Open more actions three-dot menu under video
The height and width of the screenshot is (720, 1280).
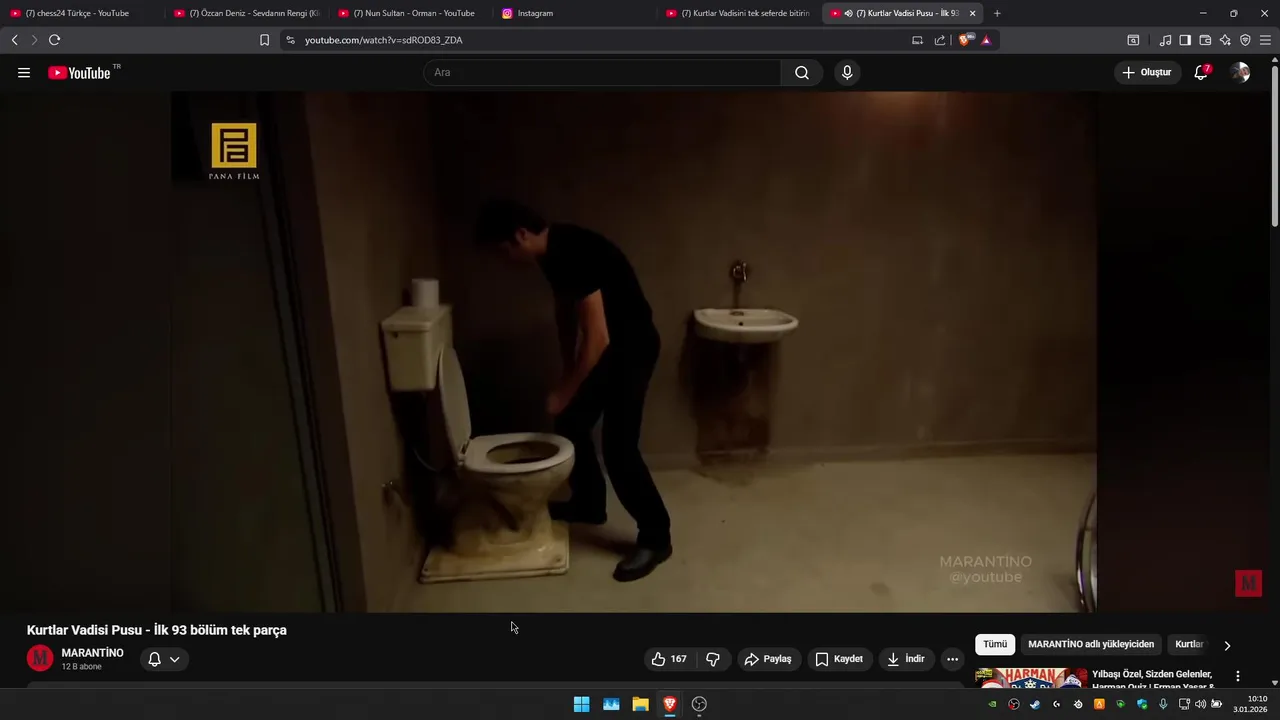[x=952, y=659]
